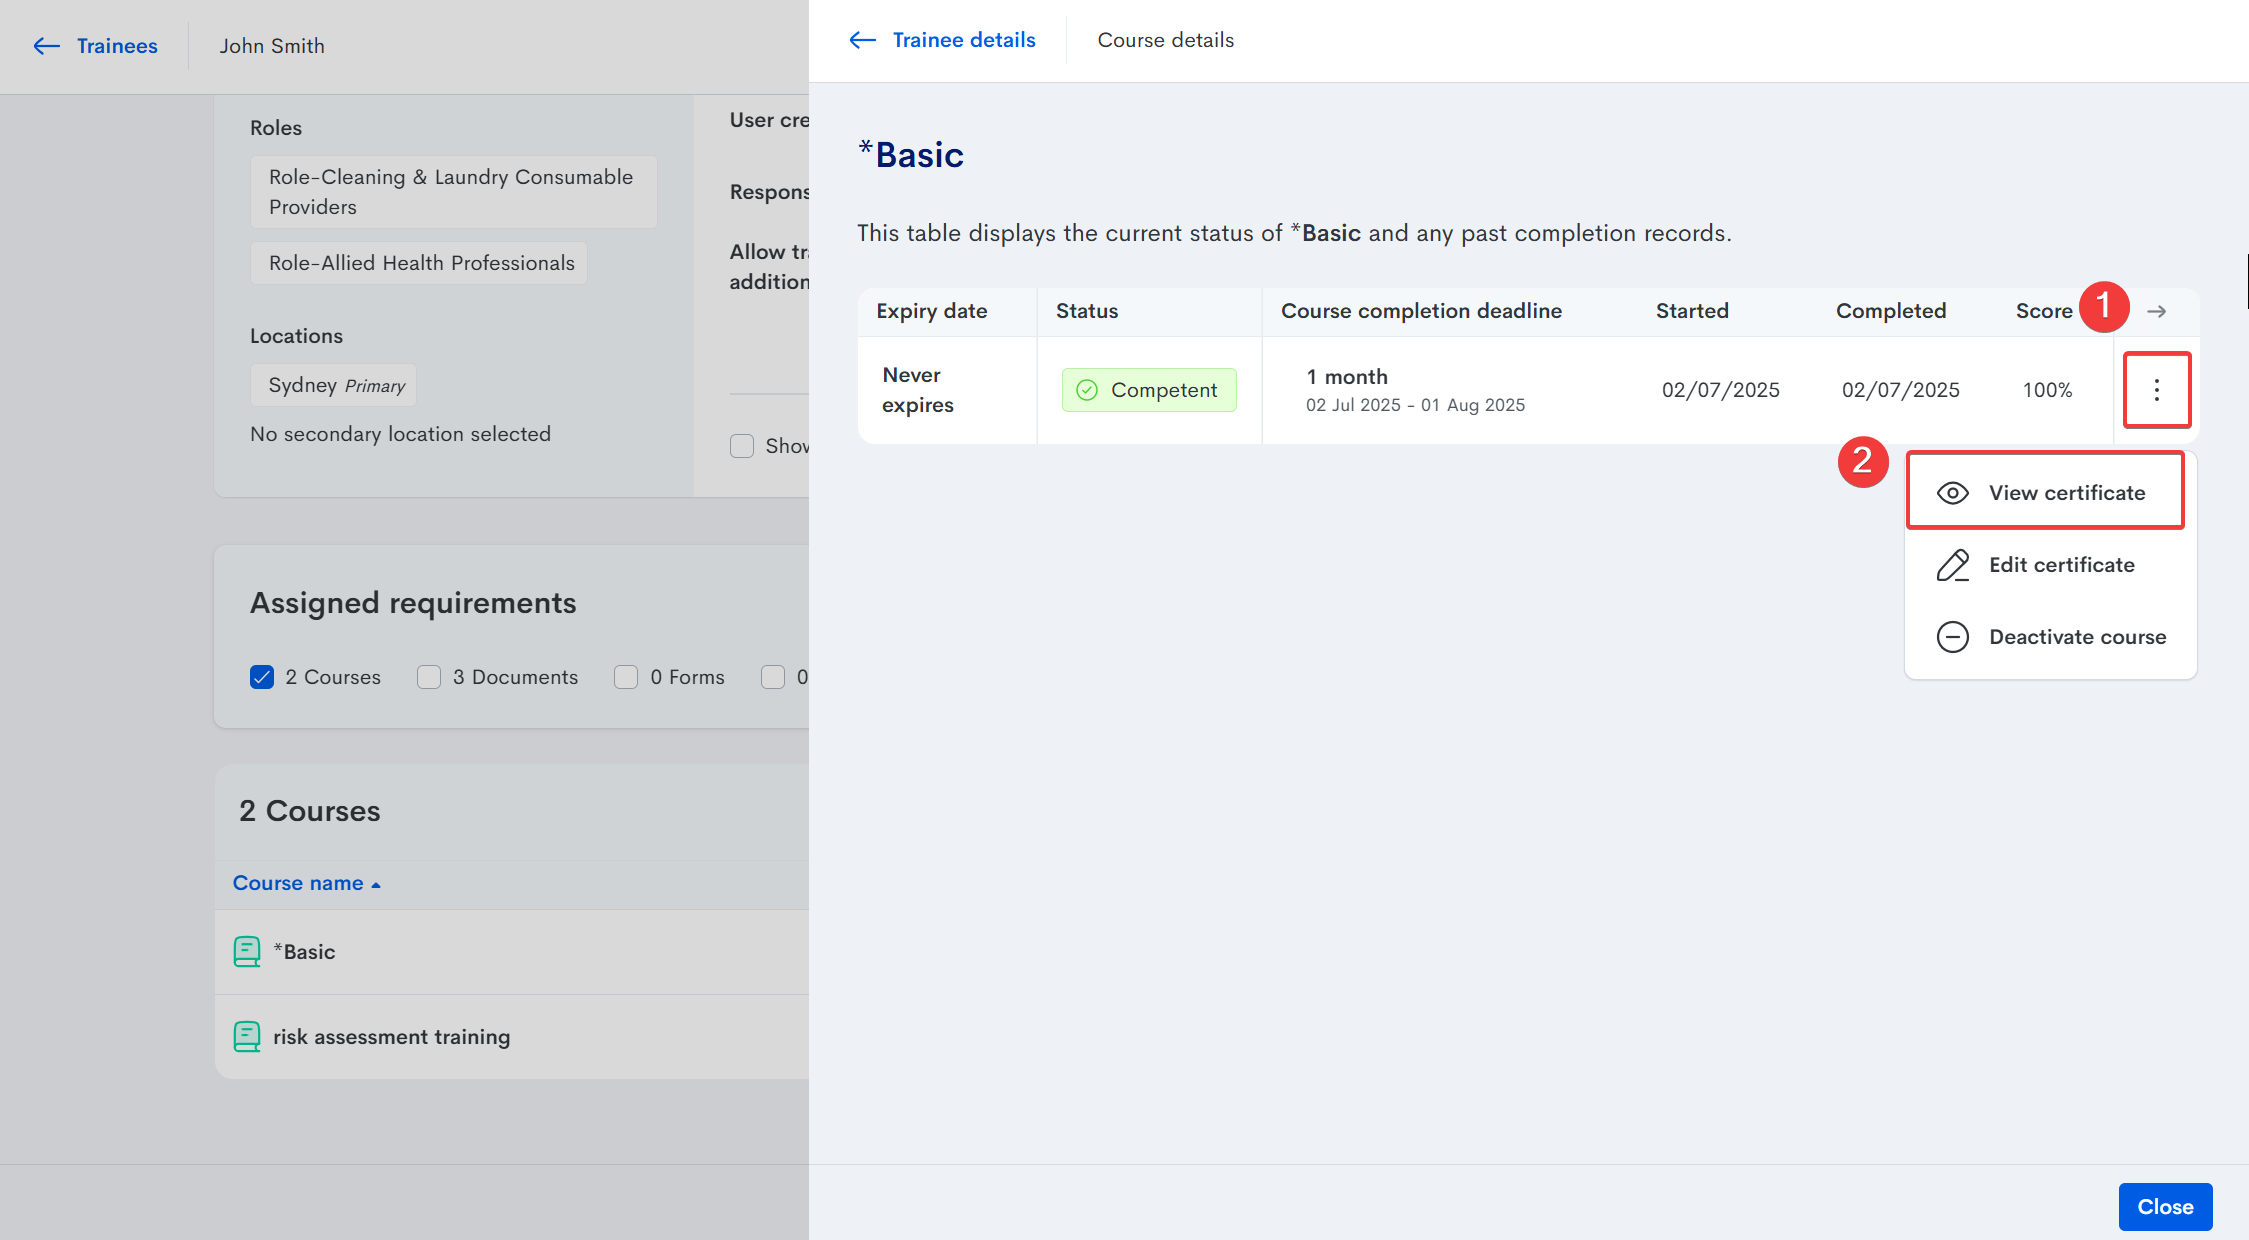The width and height of the screenshot is (2249, 1240).
Task: Select View certificate from the menu
Action: [2066, 493]
